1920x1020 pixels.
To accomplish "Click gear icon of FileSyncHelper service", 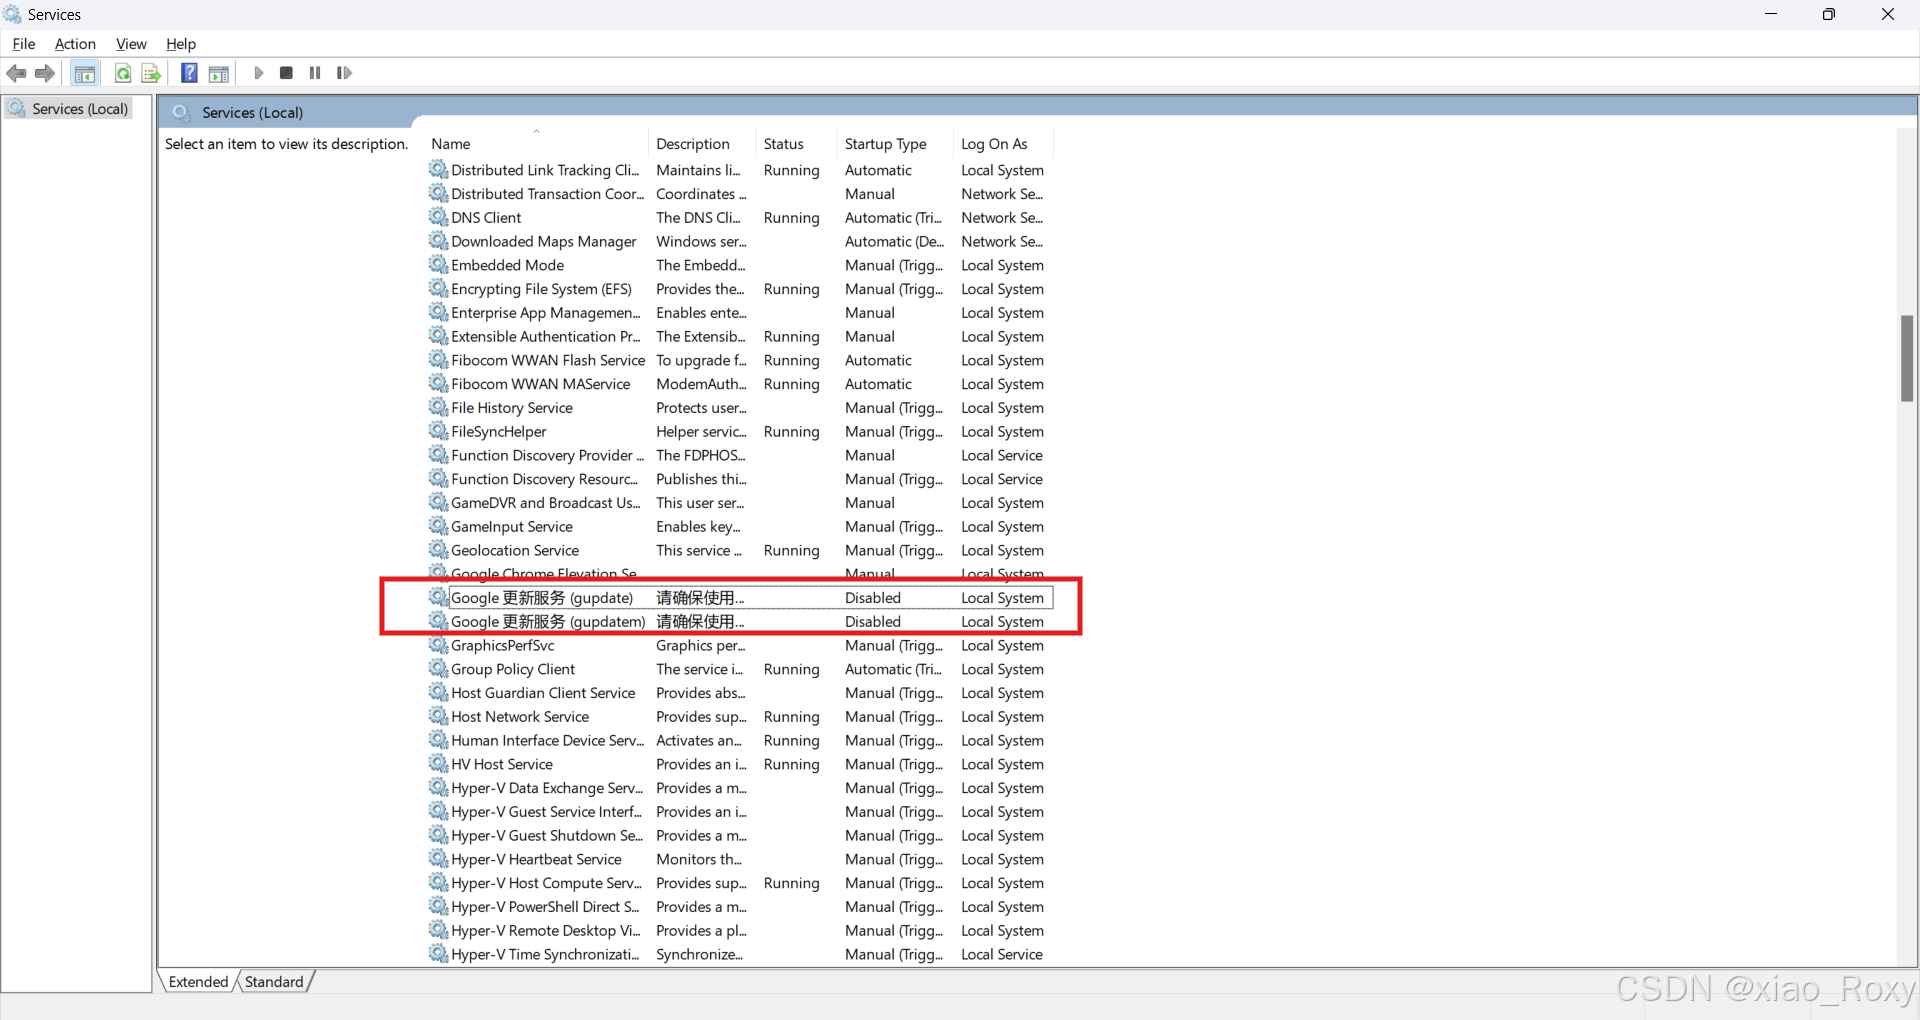I will coord(438,431).
